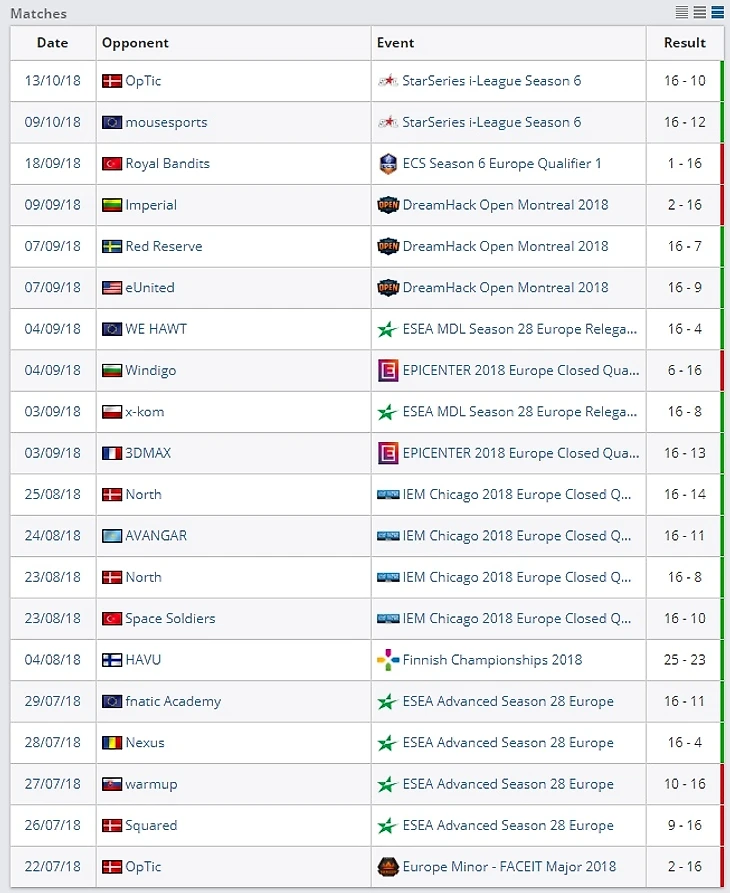Click the EU flag beside mousesports
Screen dimensions: 730x893
[x=112, y=122]
